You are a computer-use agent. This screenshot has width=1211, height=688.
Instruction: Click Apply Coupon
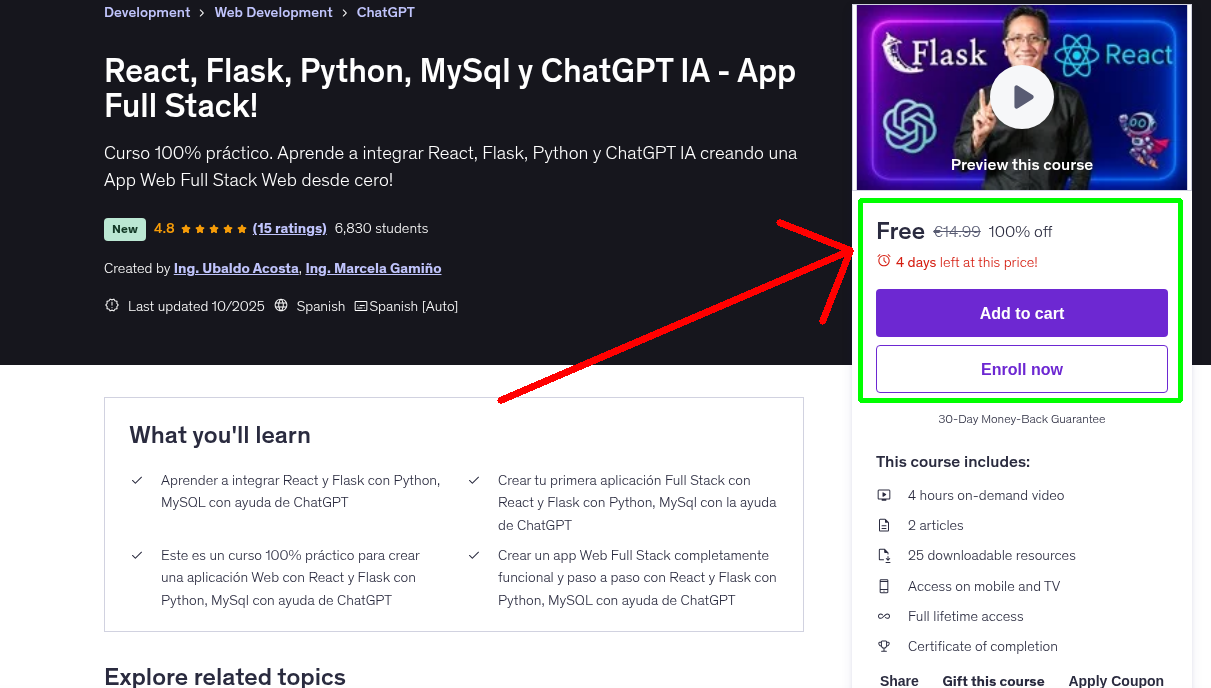tap(1116, 680)
